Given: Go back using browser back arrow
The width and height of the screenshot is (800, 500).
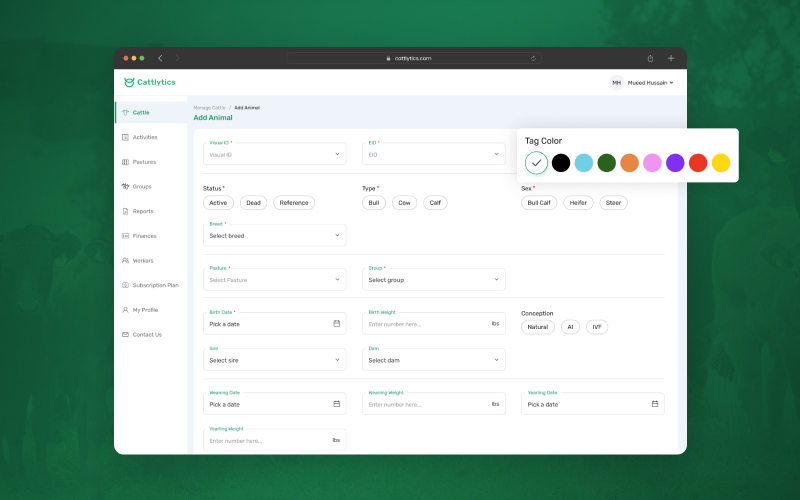Looking at the screenshot, I should [161, 59].
